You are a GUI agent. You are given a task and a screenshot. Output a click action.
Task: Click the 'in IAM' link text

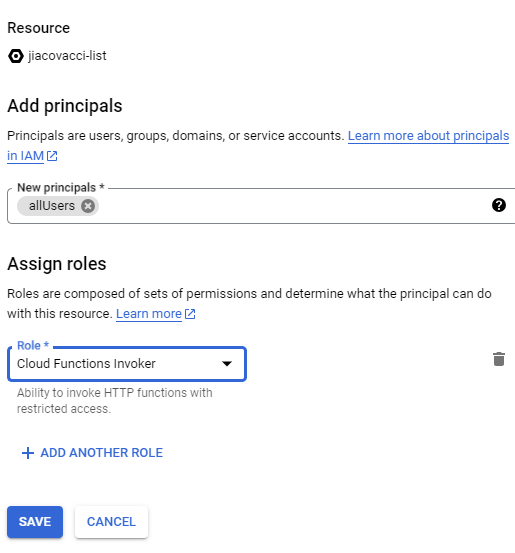(x=25, y=156)
